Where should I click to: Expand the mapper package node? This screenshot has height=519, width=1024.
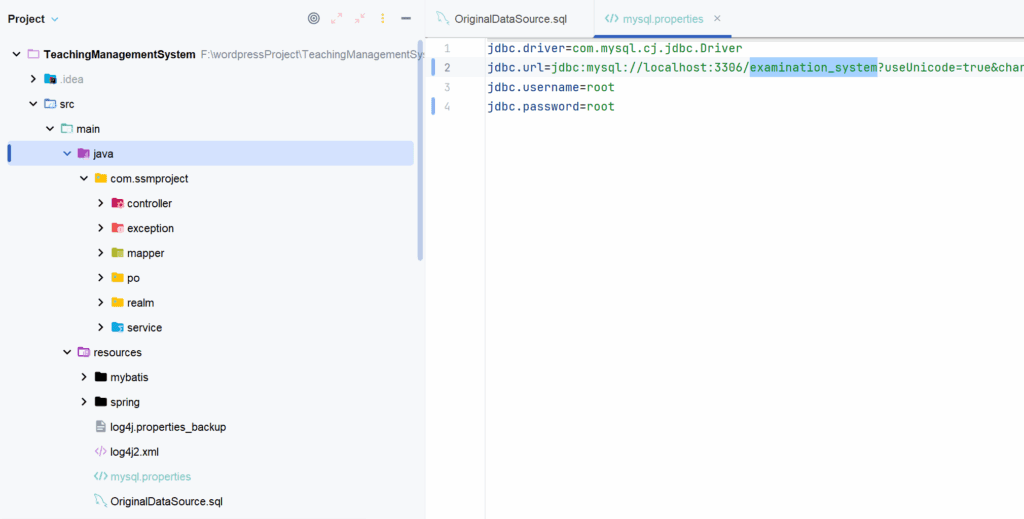click(x=100, y=253)
